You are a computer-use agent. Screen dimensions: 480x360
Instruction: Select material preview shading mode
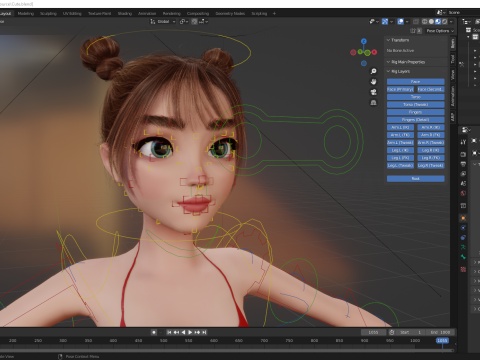[x=438, y=21]
